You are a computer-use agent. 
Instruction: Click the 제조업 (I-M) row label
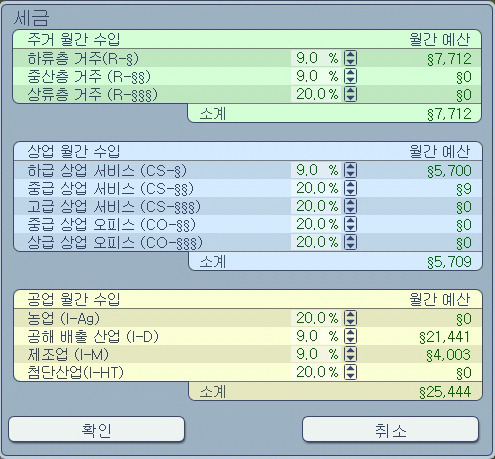point(68,355)
